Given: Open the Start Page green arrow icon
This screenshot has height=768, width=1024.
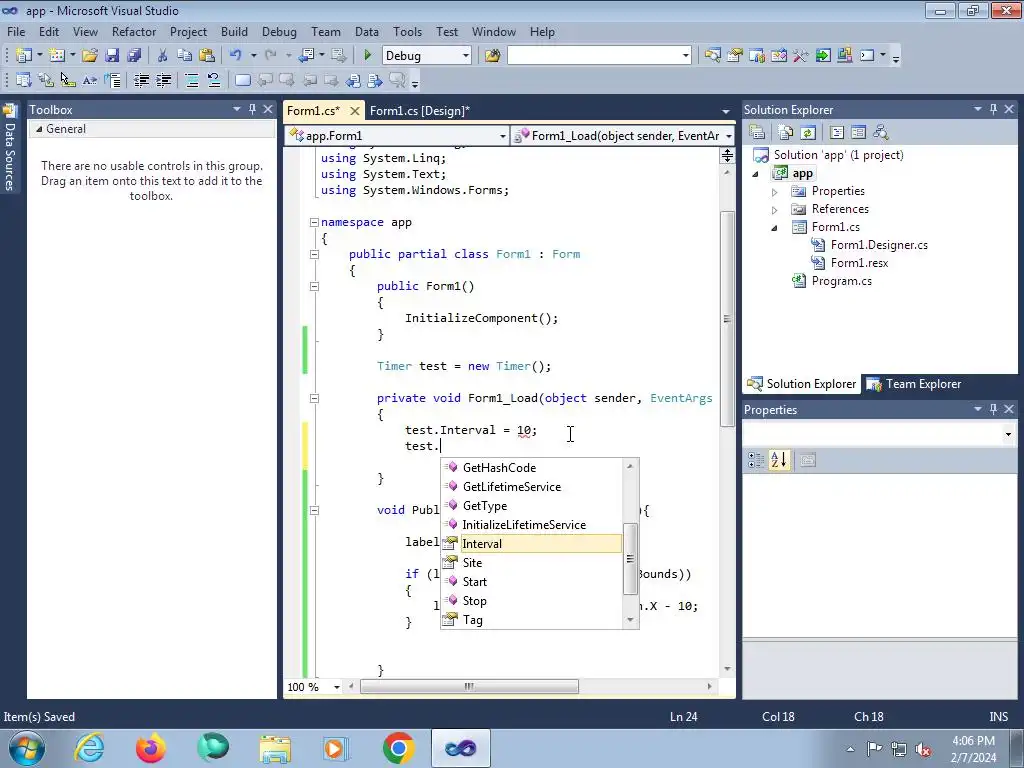Looking at the screenshot, I should (823, 56).
